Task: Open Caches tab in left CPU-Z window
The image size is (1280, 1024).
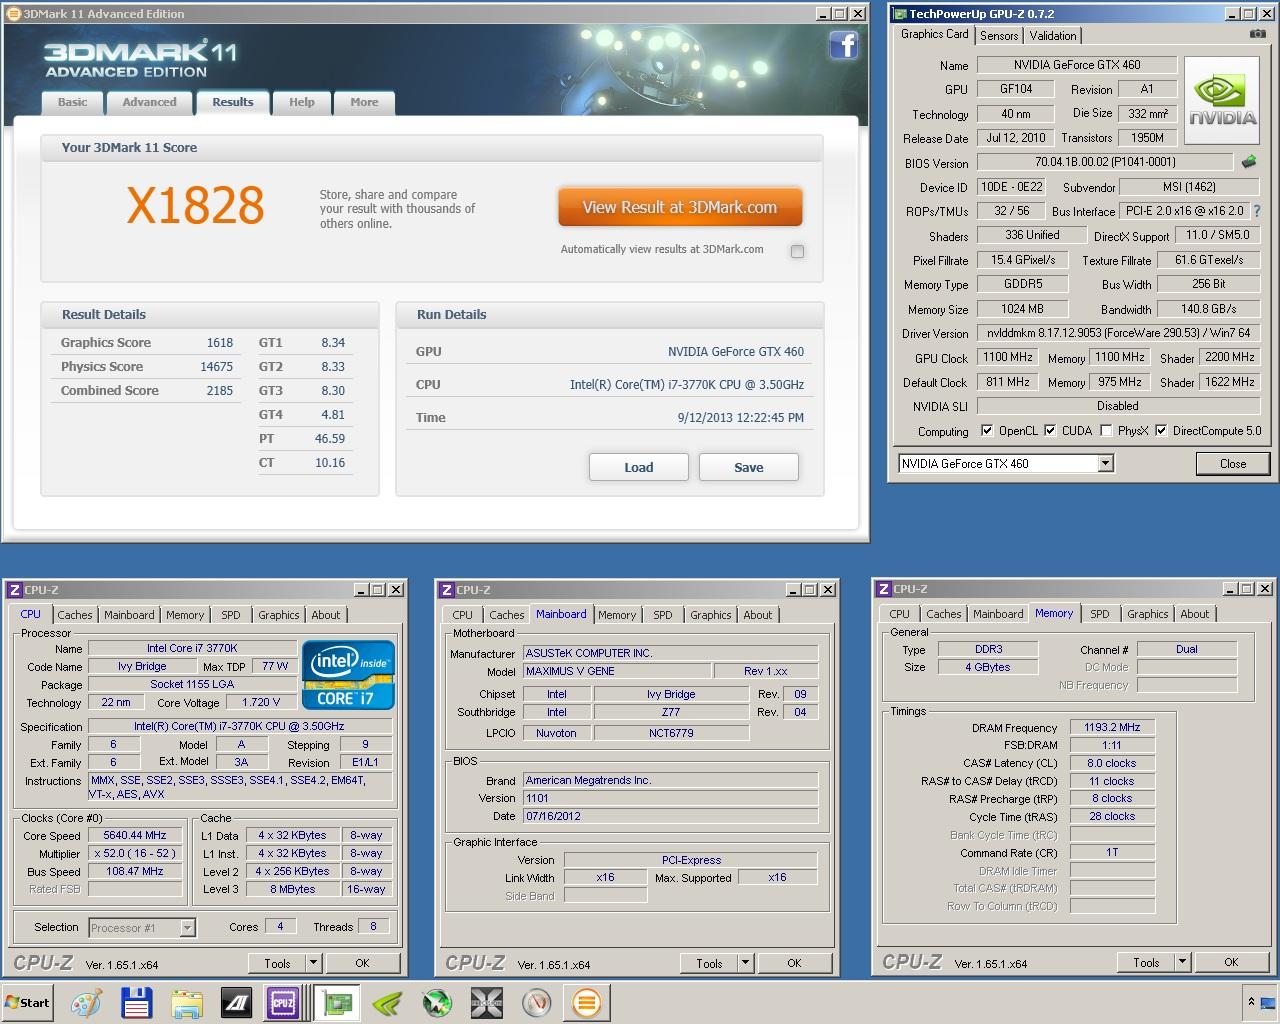Action: coord(74,615)
